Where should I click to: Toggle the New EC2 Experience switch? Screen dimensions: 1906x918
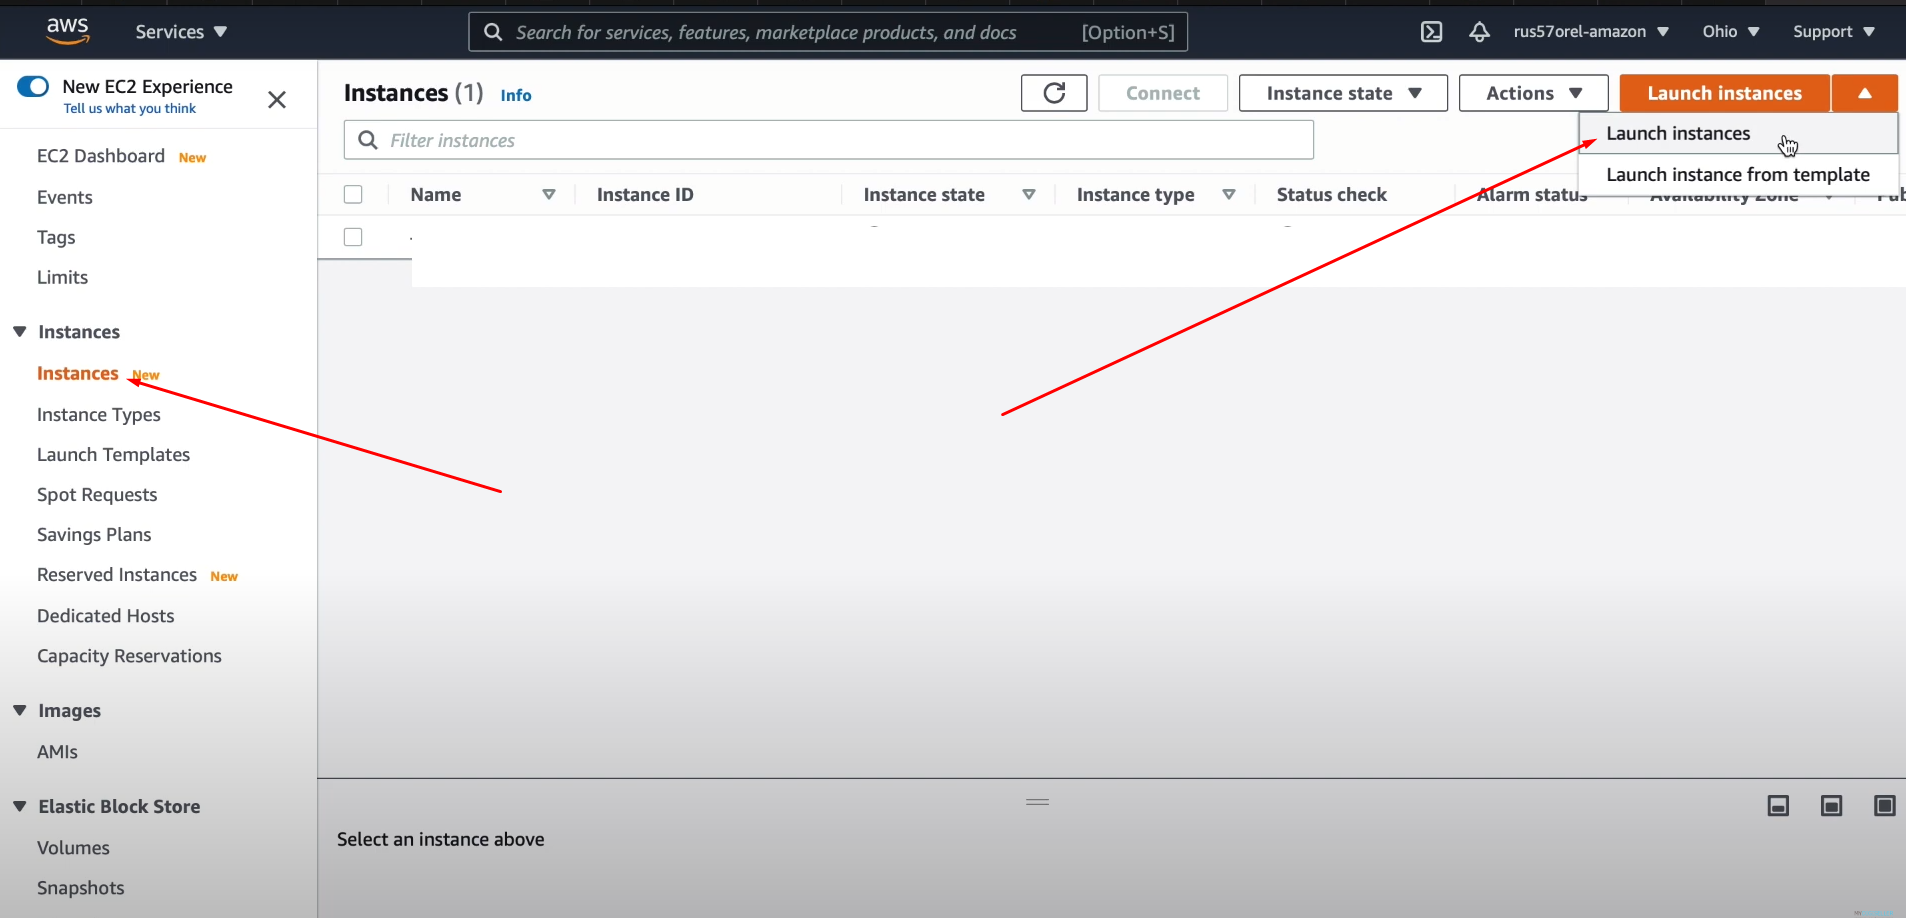tap(33, 86)
